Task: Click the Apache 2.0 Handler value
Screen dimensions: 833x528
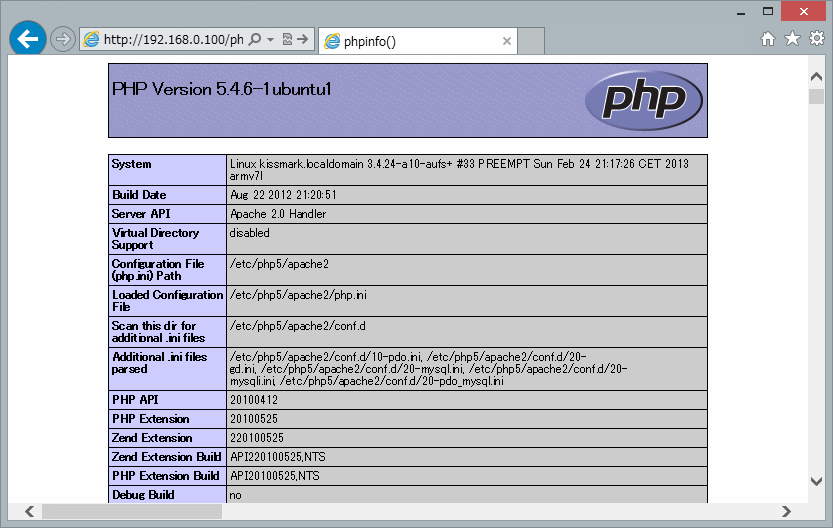Action: (x=278, y=214)
